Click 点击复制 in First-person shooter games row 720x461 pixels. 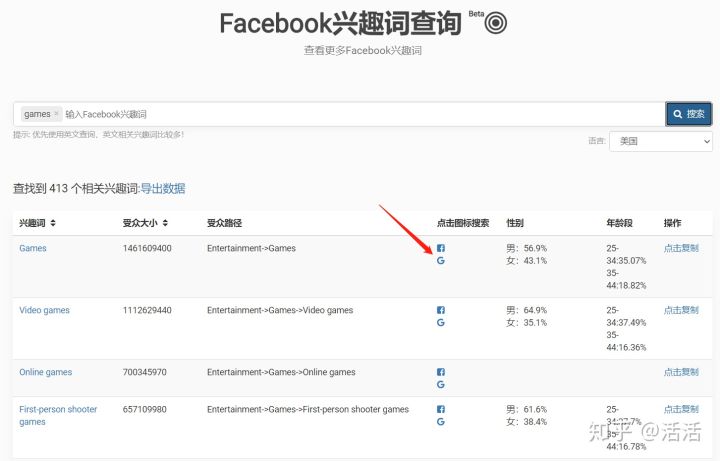click(x=681, y=409)
